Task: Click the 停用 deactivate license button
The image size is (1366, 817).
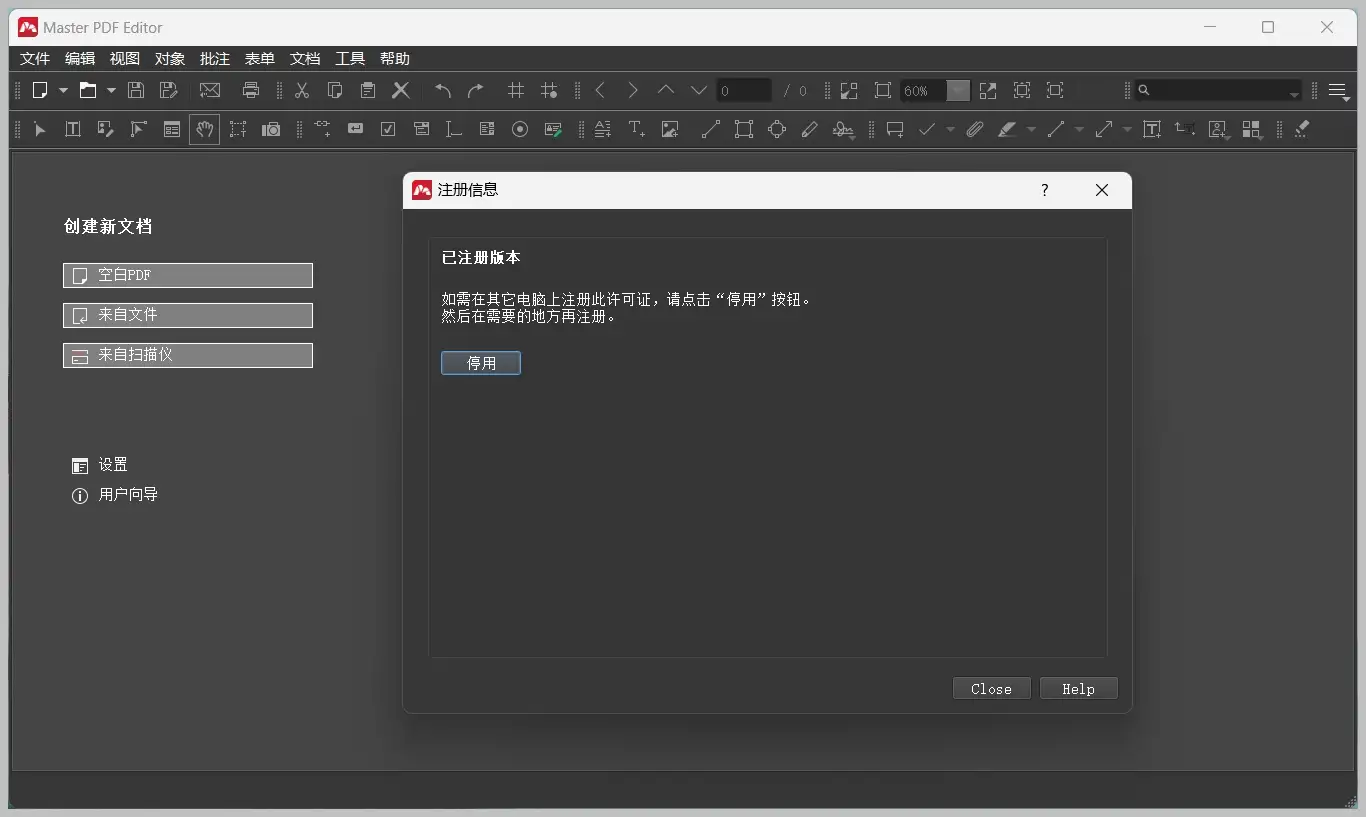Action: pyautogui.click(x=481, y=363)
